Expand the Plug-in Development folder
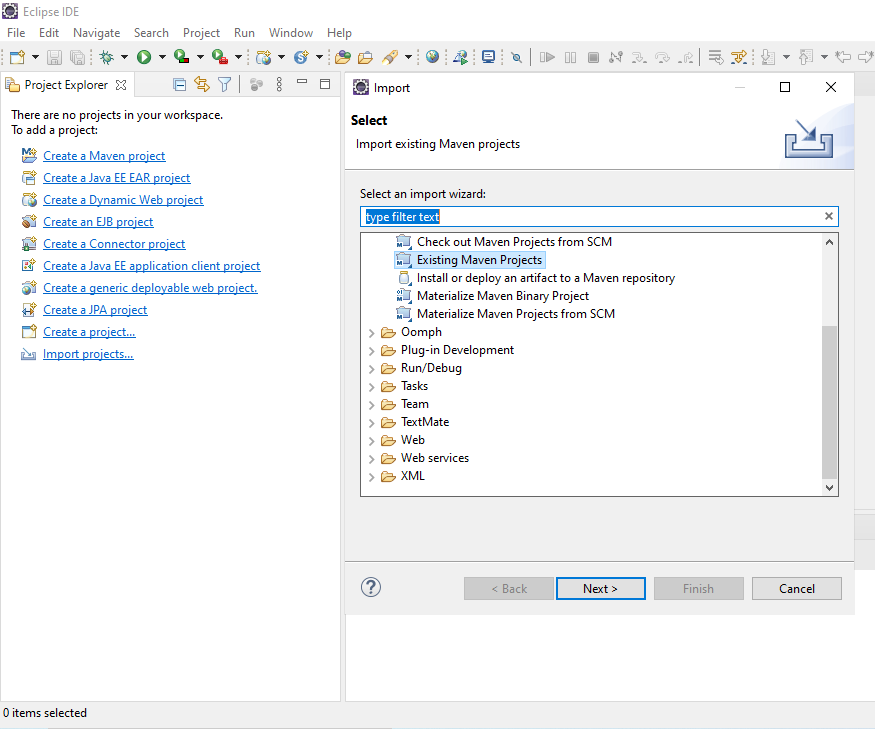This screenshot has width=875, height=729. [x=372, y=351]
